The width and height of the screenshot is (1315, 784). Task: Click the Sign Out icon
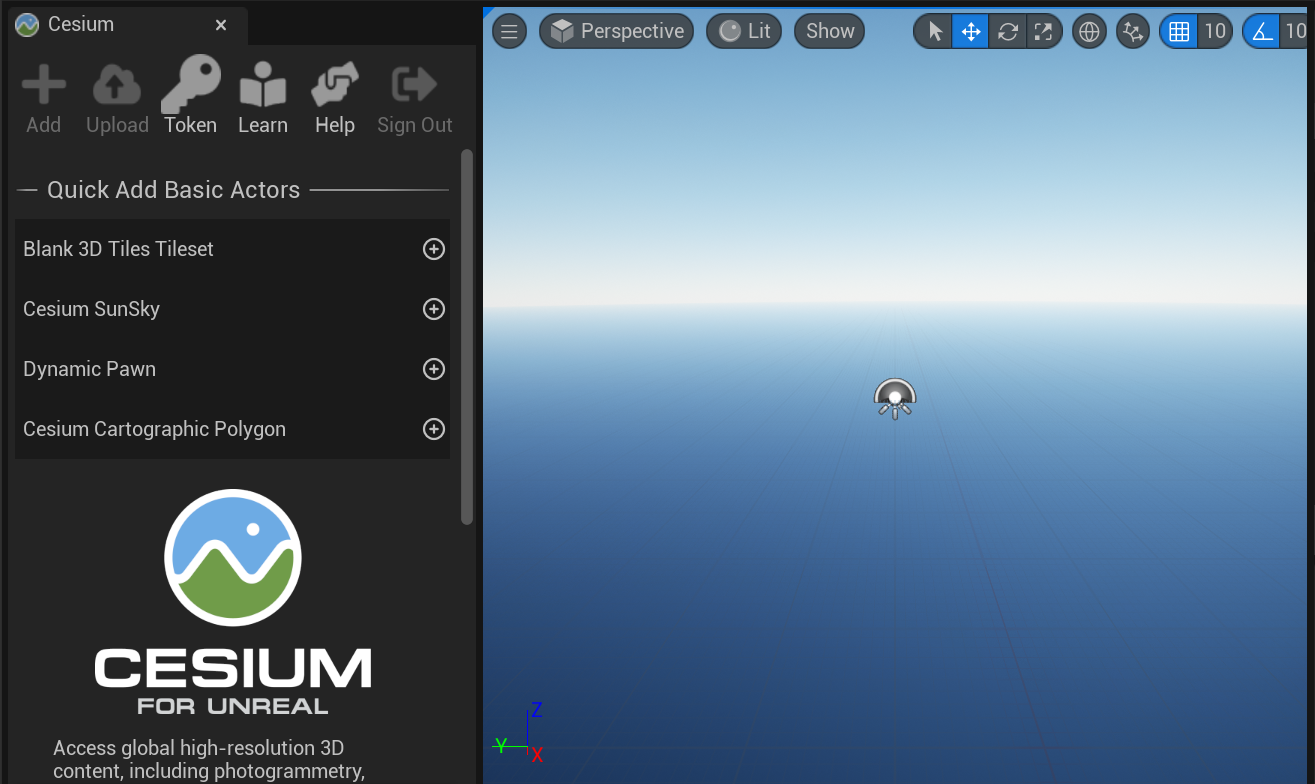pyautogui.click(x=414, y=86)
